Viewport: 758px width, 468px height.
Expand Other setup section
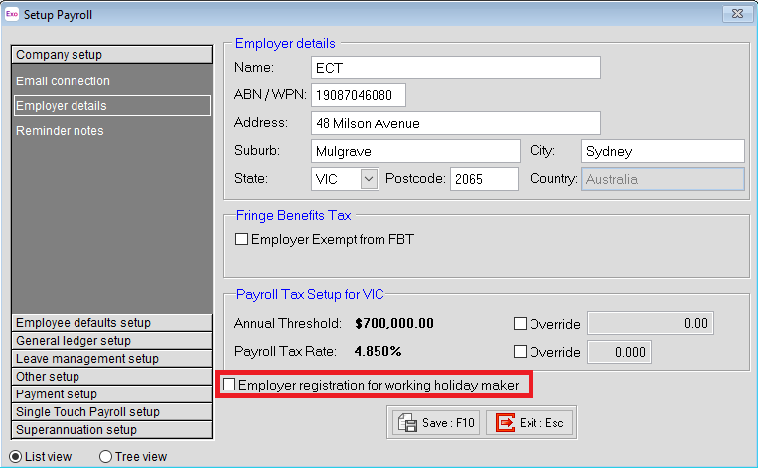[112, 377]
